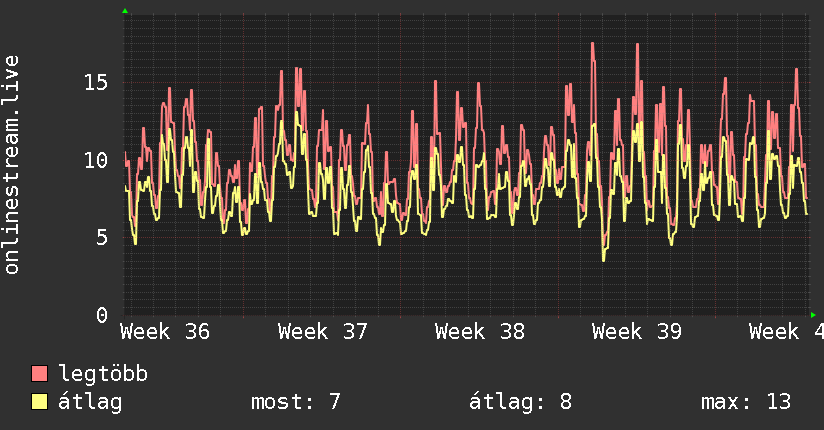This screenshot has height=430, width=824.
Task: Click the 'átlag: 8' average value
Action: [520, 402]
